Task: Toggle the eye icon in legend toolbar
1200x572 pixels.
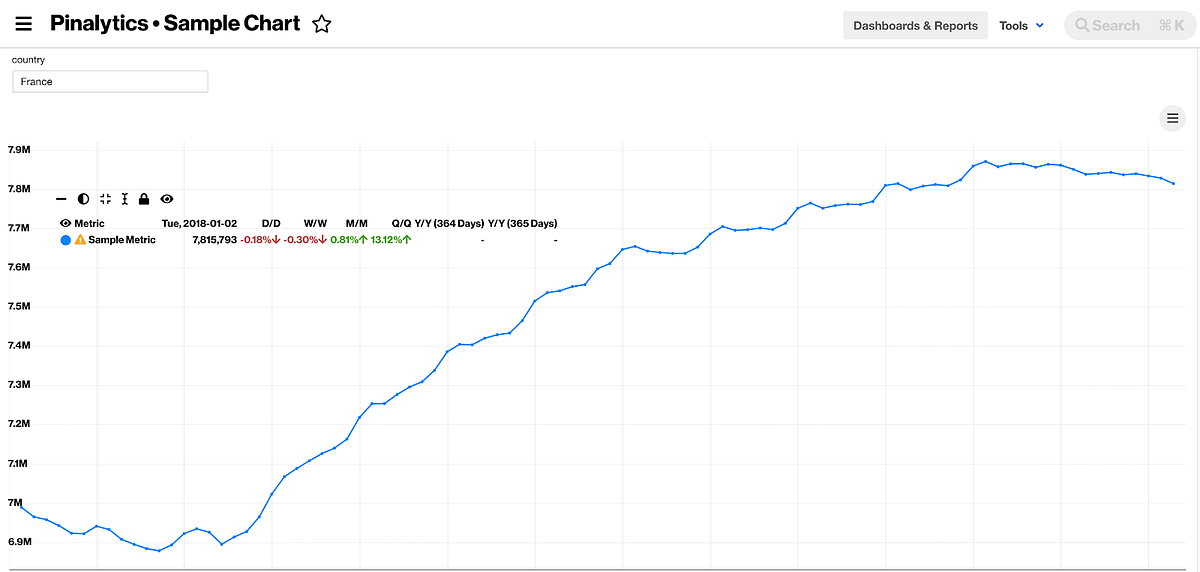Action: point(167,199)
